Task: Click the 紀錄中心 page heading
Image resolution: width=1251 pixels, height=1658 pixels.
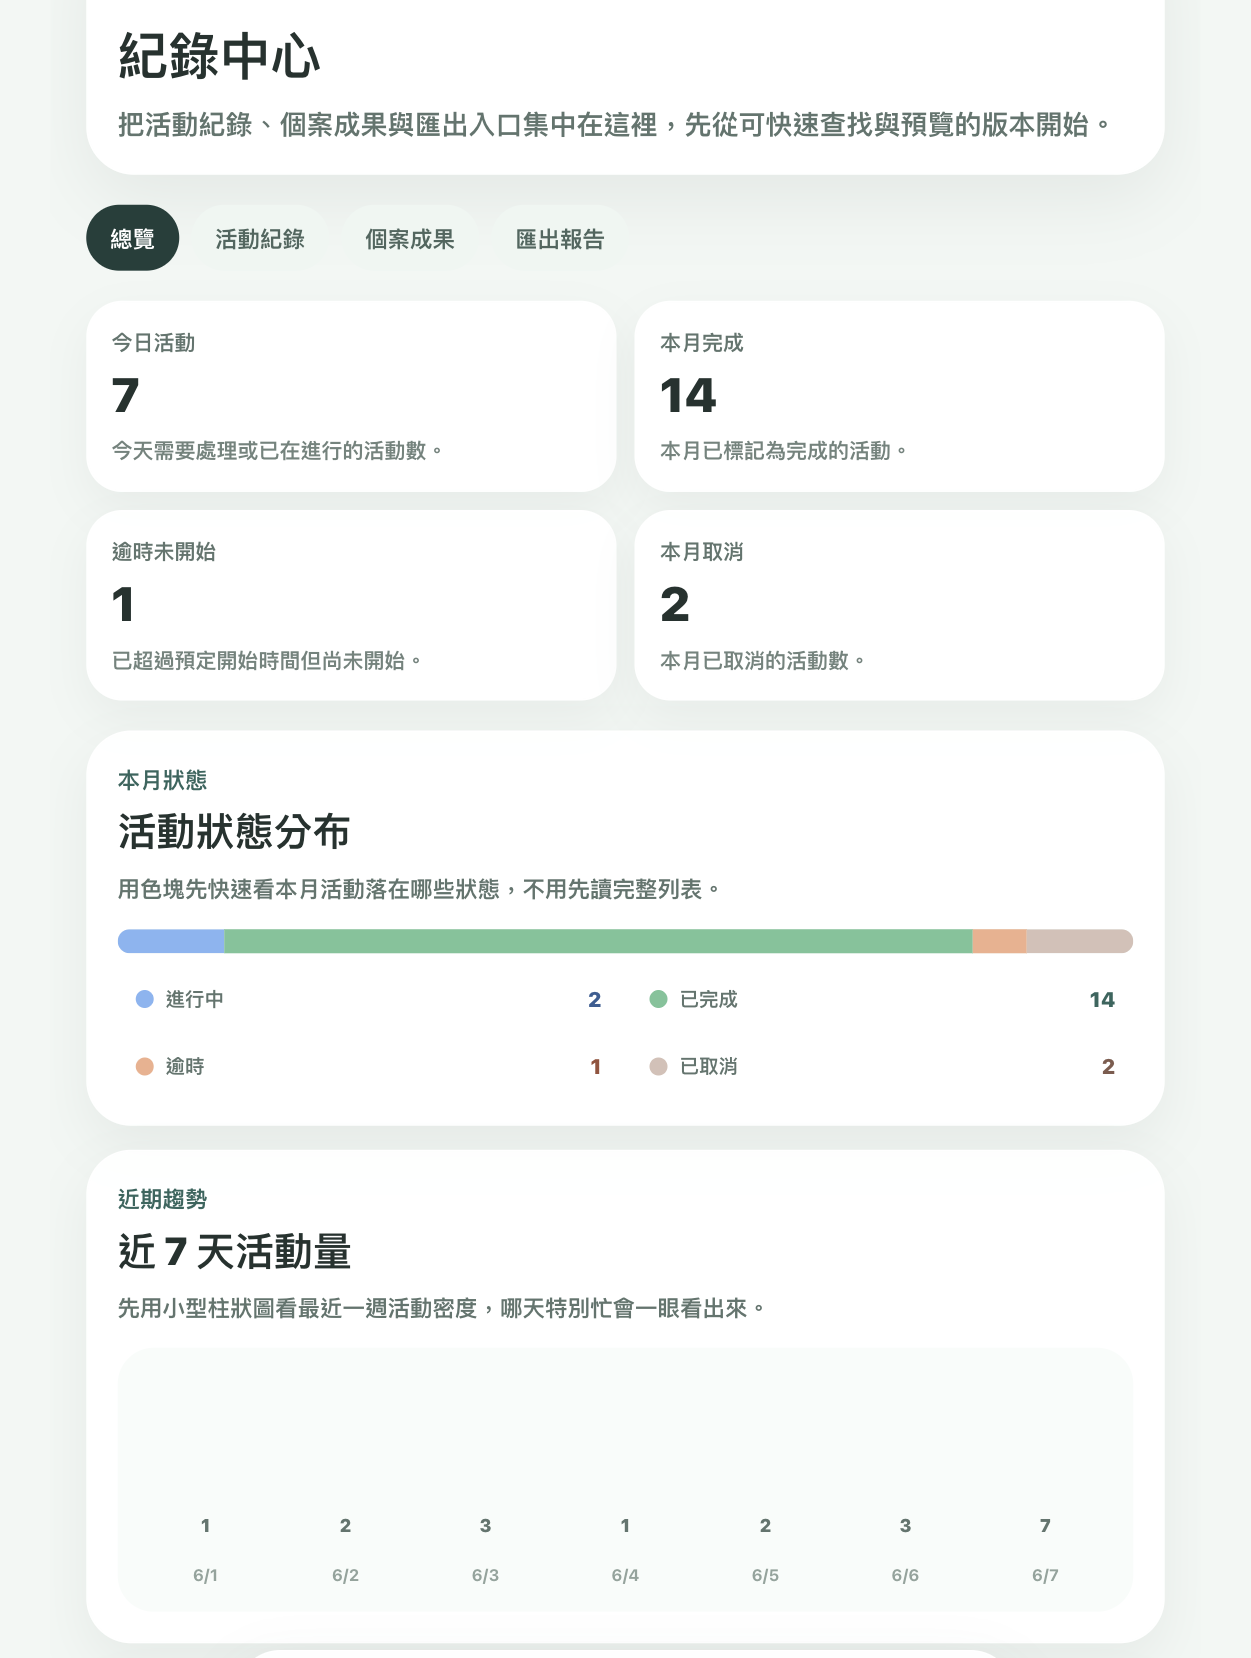Action: (220, 55)
